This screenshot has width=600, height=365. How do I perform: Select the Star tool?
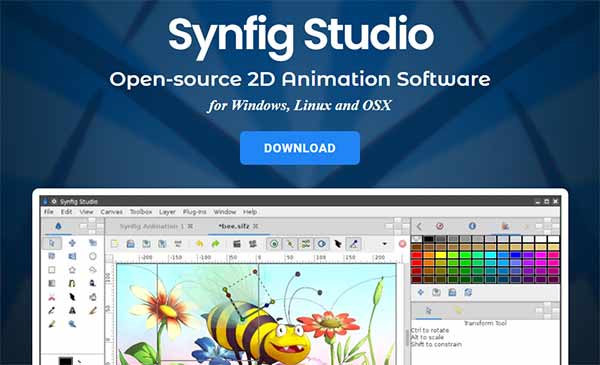coord(72,270)
